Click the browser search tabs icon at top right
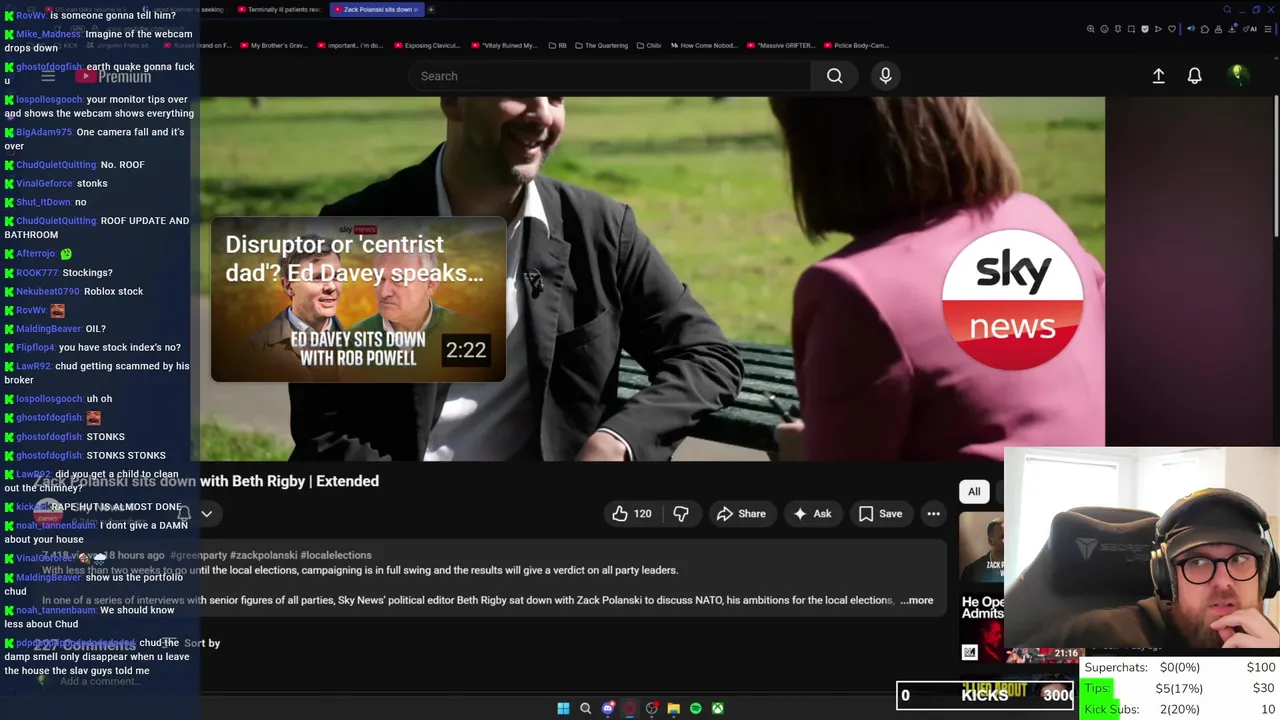1280x720 pixels. [x=1227, y=10]
